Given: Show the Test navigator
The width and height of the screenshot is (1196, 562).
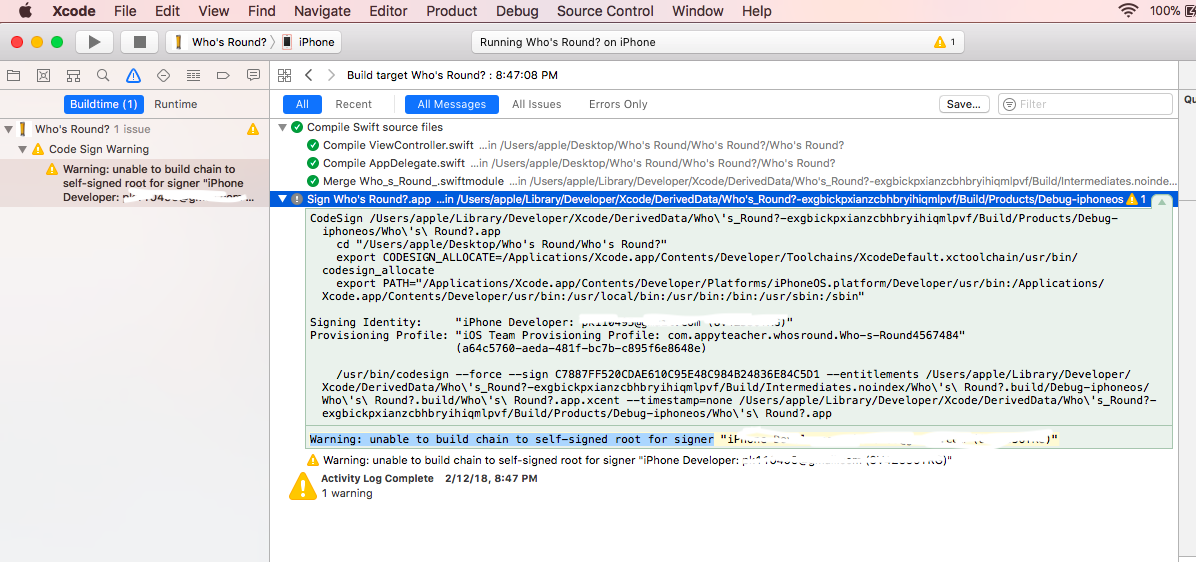Looking at the screenshot, I should pos(162,75).
